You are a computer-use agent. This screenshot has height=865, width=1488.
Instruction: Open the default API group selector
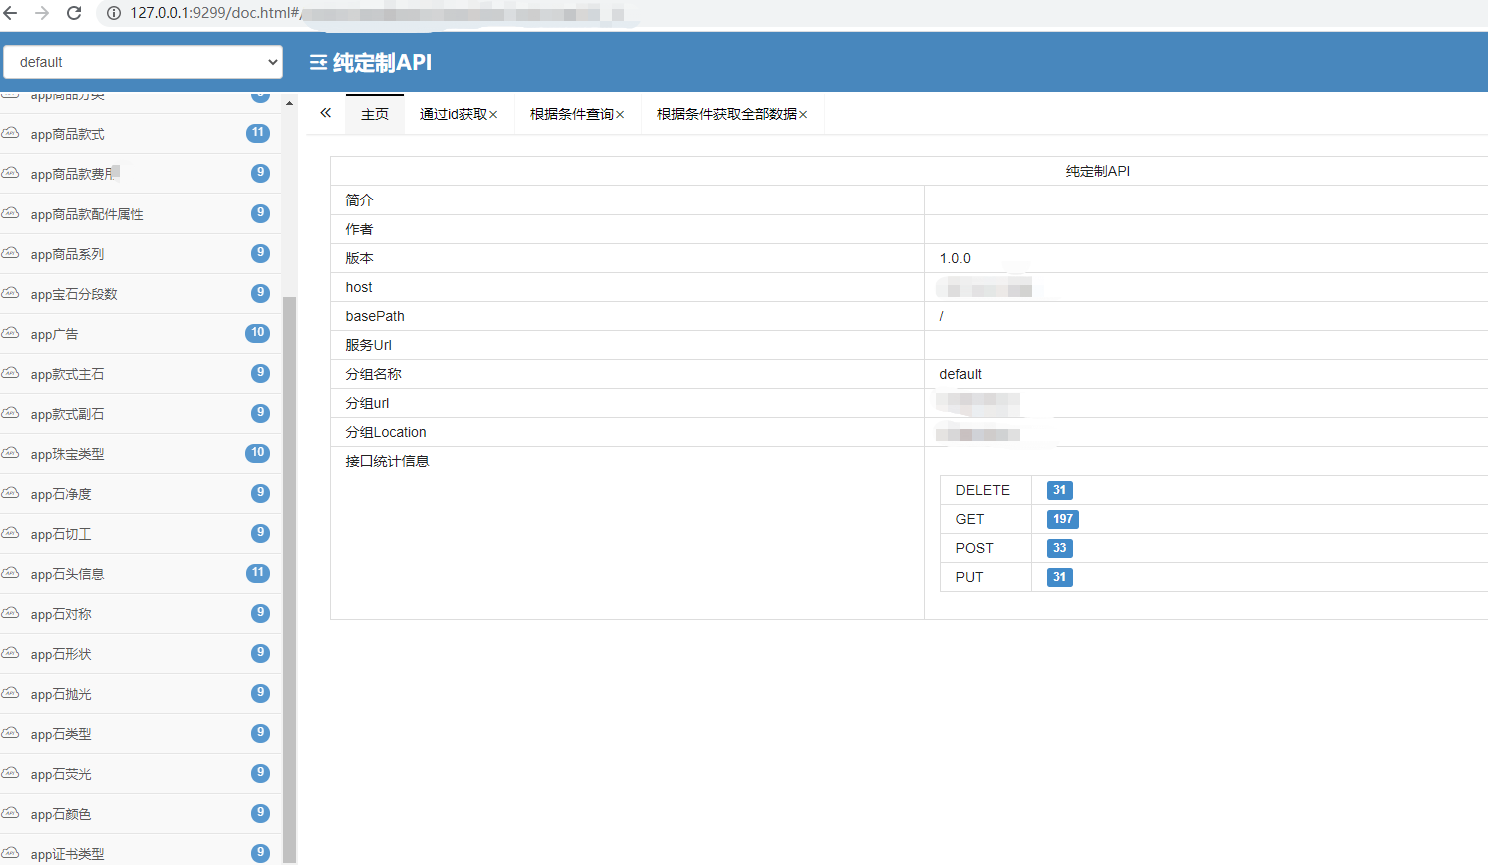coord(142,62)
